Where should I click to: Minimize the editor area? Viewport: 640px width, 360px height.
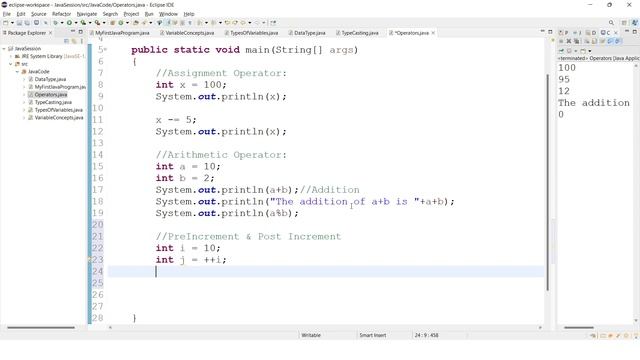(542, 31)
